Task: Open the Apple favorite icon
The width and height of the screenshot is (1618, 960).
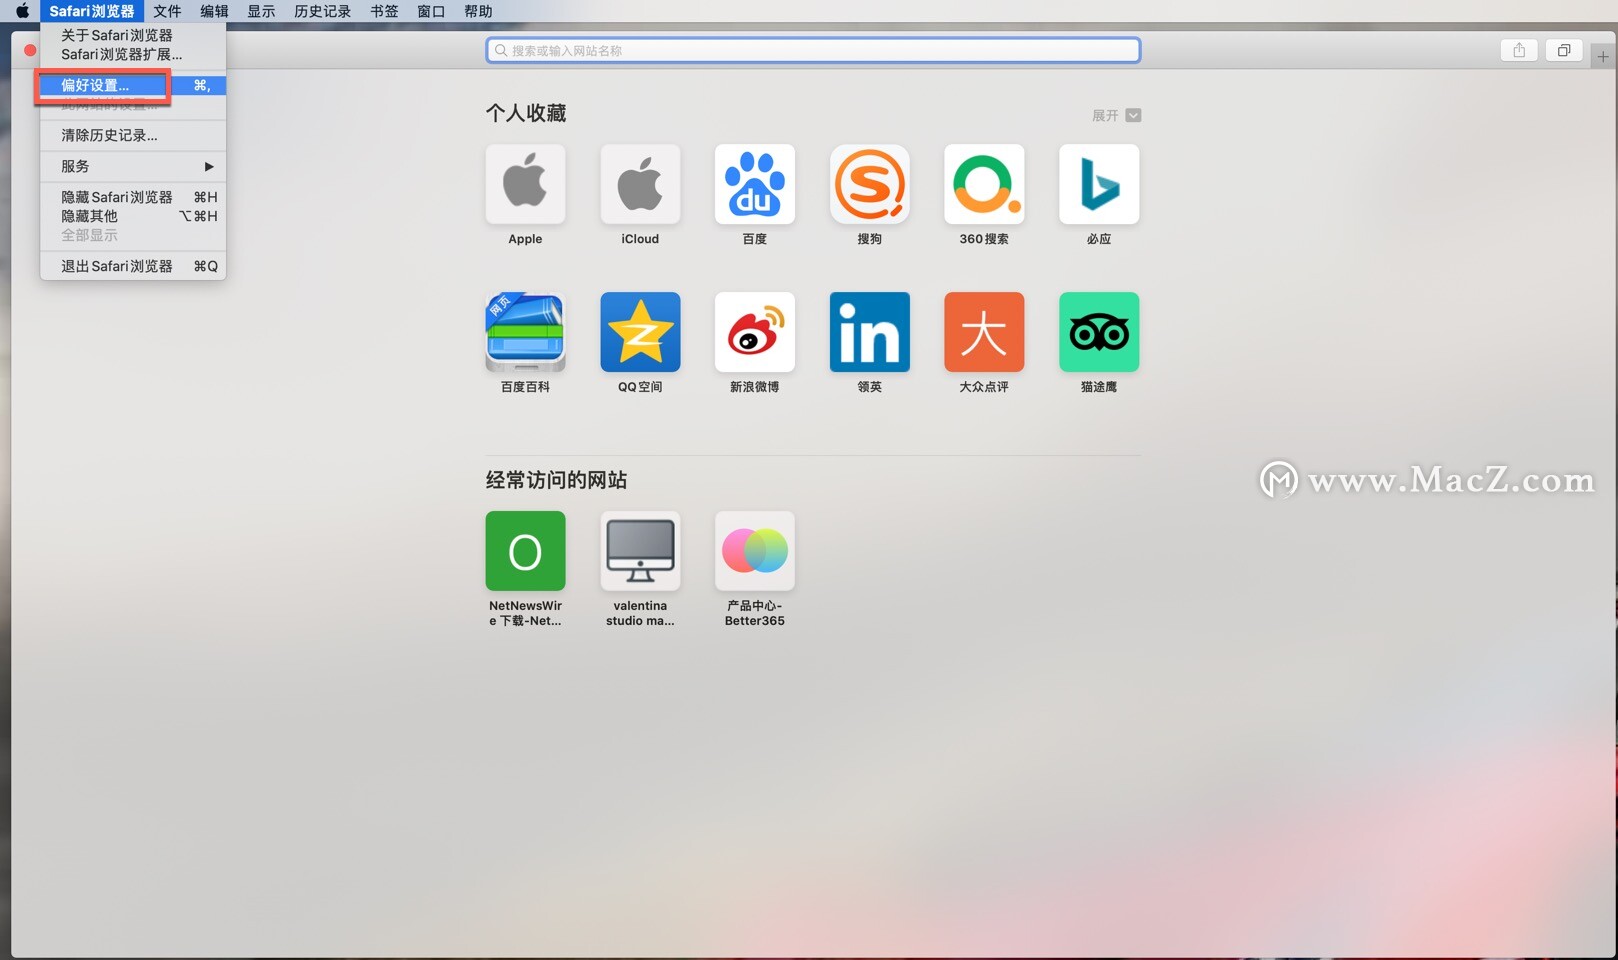Action: (525, 184)
